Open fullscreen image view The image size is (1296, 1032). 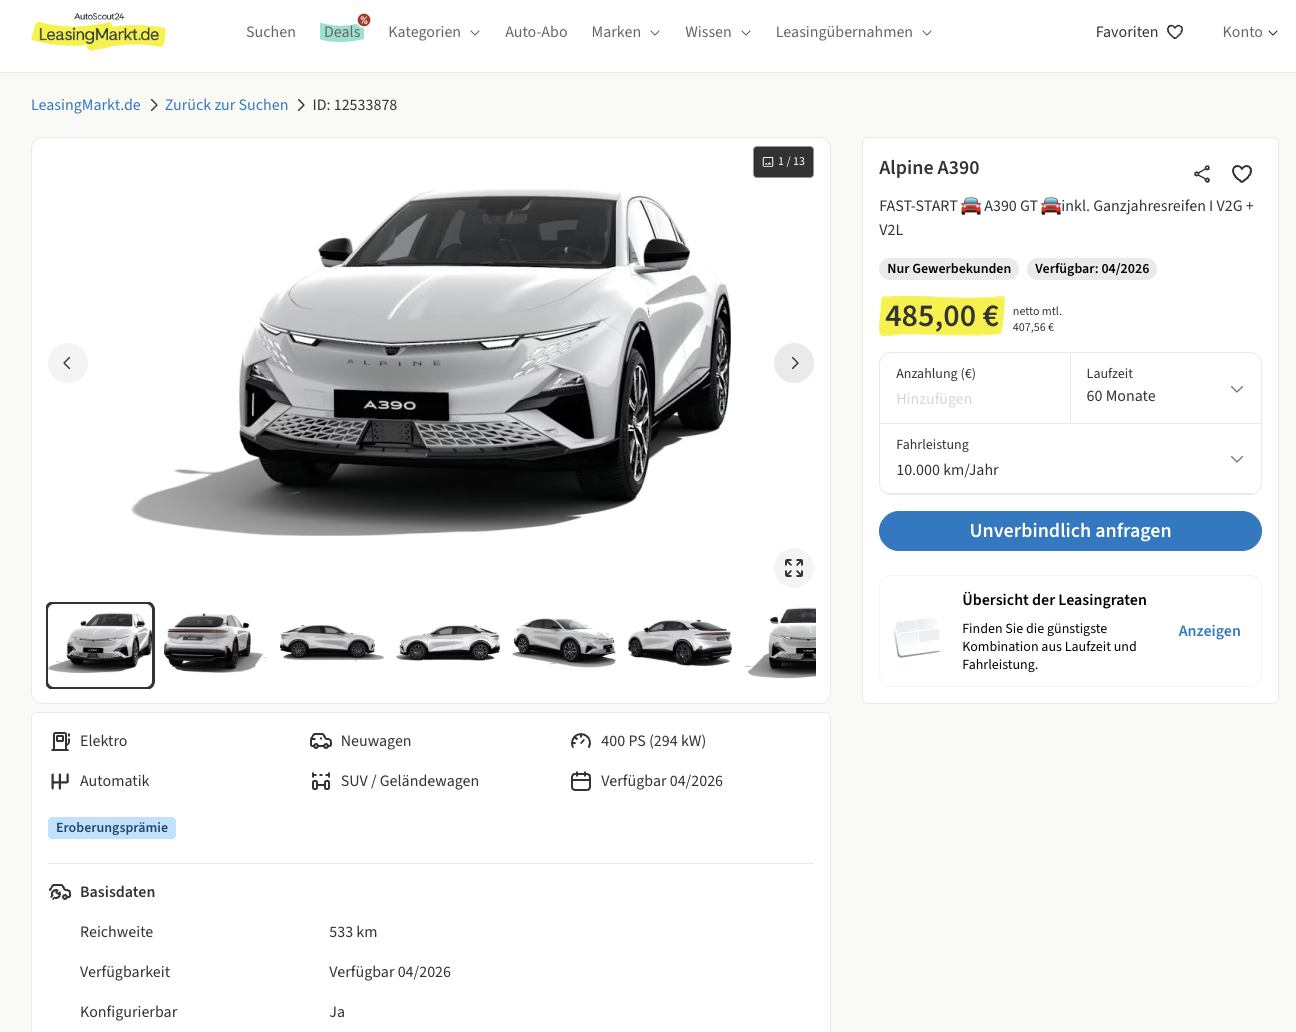(x=794, y=568)
